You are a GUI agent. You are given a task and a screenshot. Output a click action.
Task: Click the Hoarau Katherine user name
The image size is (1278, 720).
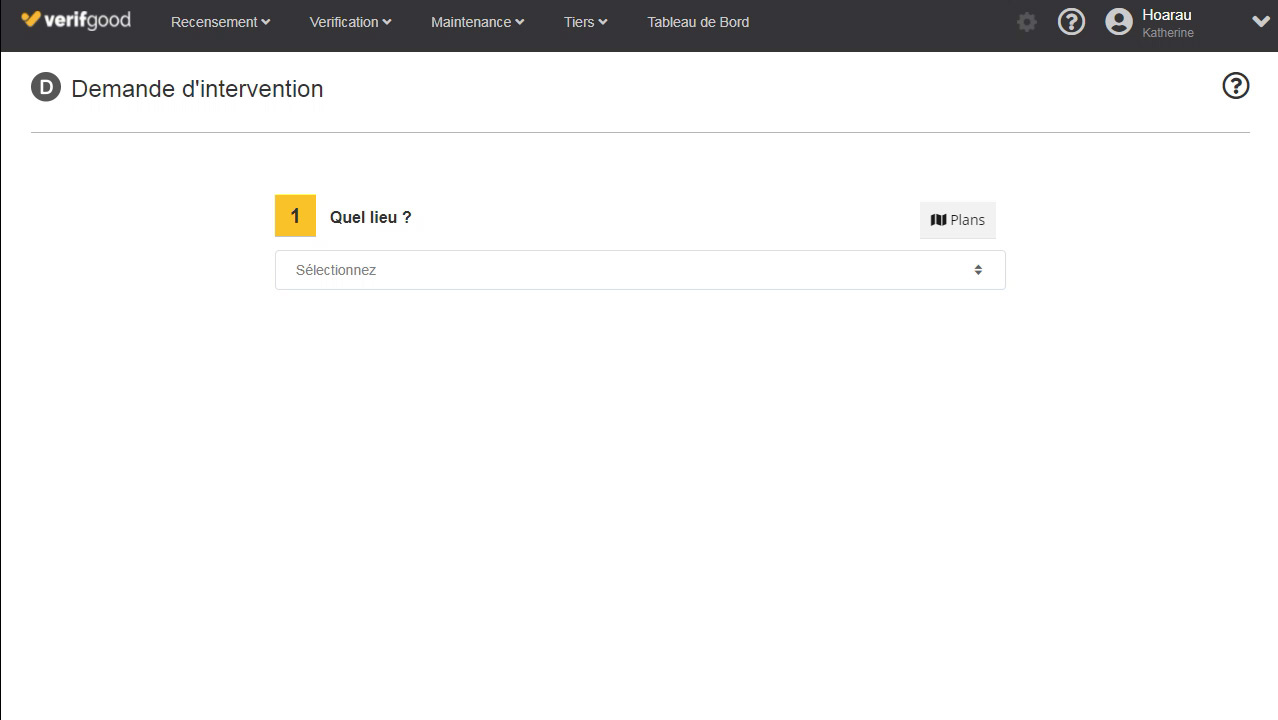1167,23
